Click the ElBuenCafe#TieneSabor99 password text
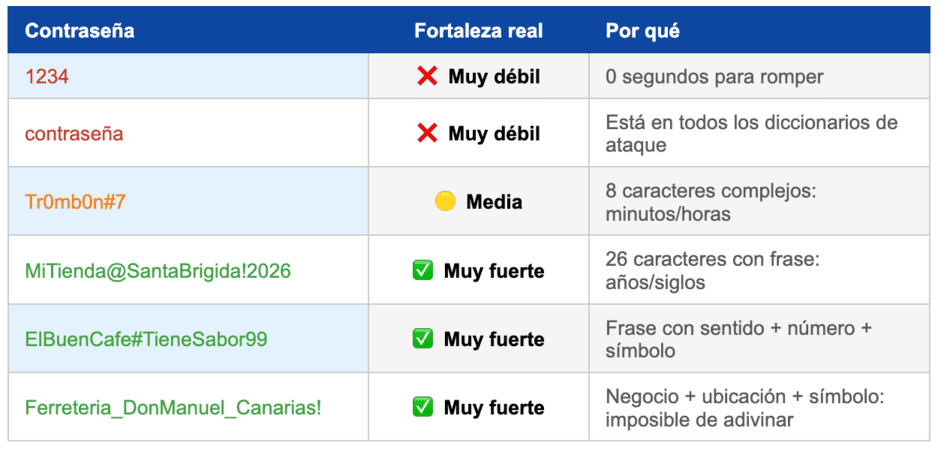Viewport: 941px width, 449px height. pyautogui.click(x=146, y=339)
